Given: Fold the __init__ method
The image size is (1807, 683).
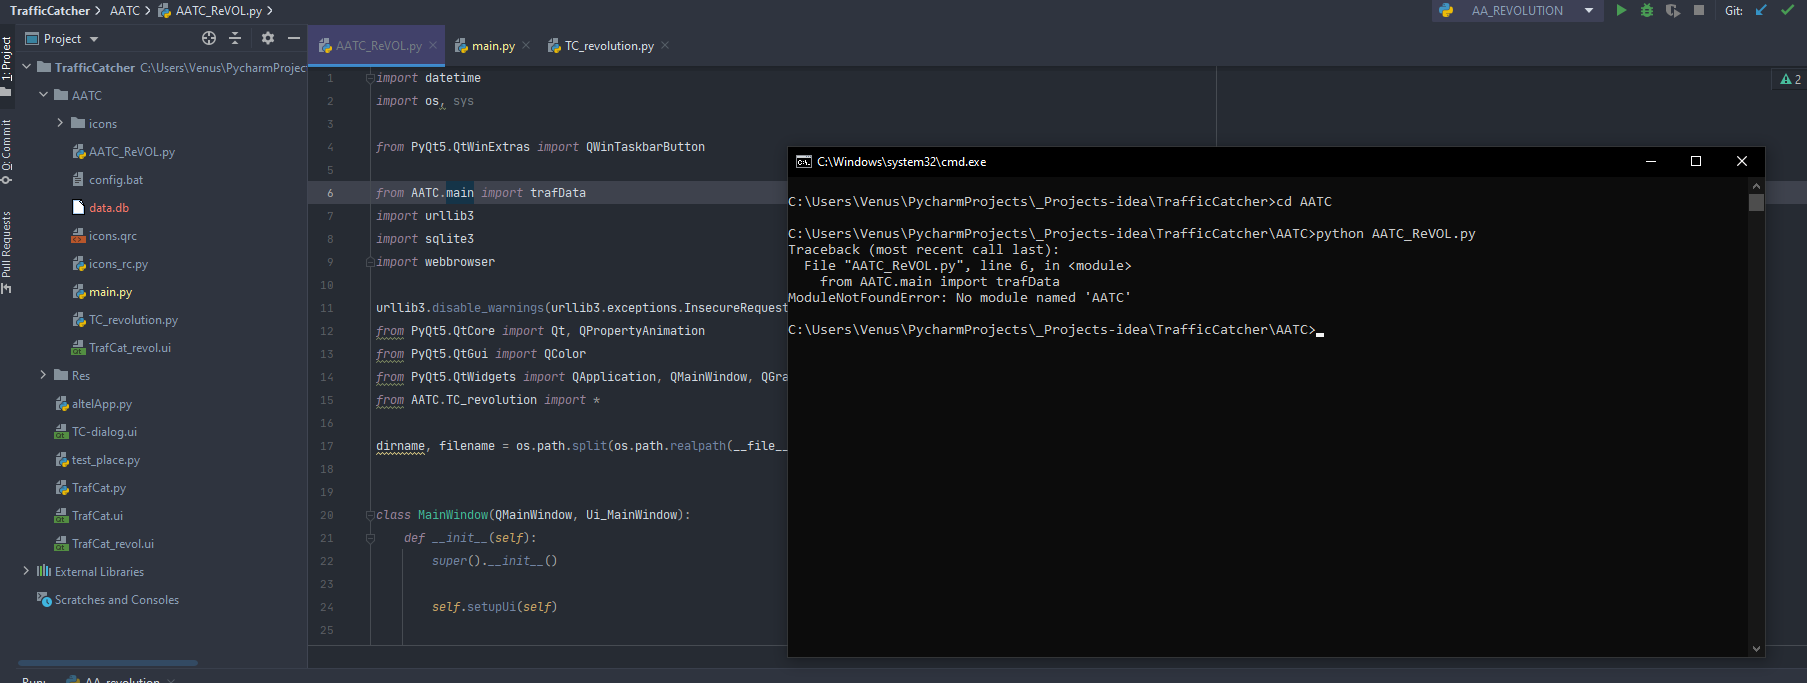Looking at the screenshot, I should click(x=370, y=538).
